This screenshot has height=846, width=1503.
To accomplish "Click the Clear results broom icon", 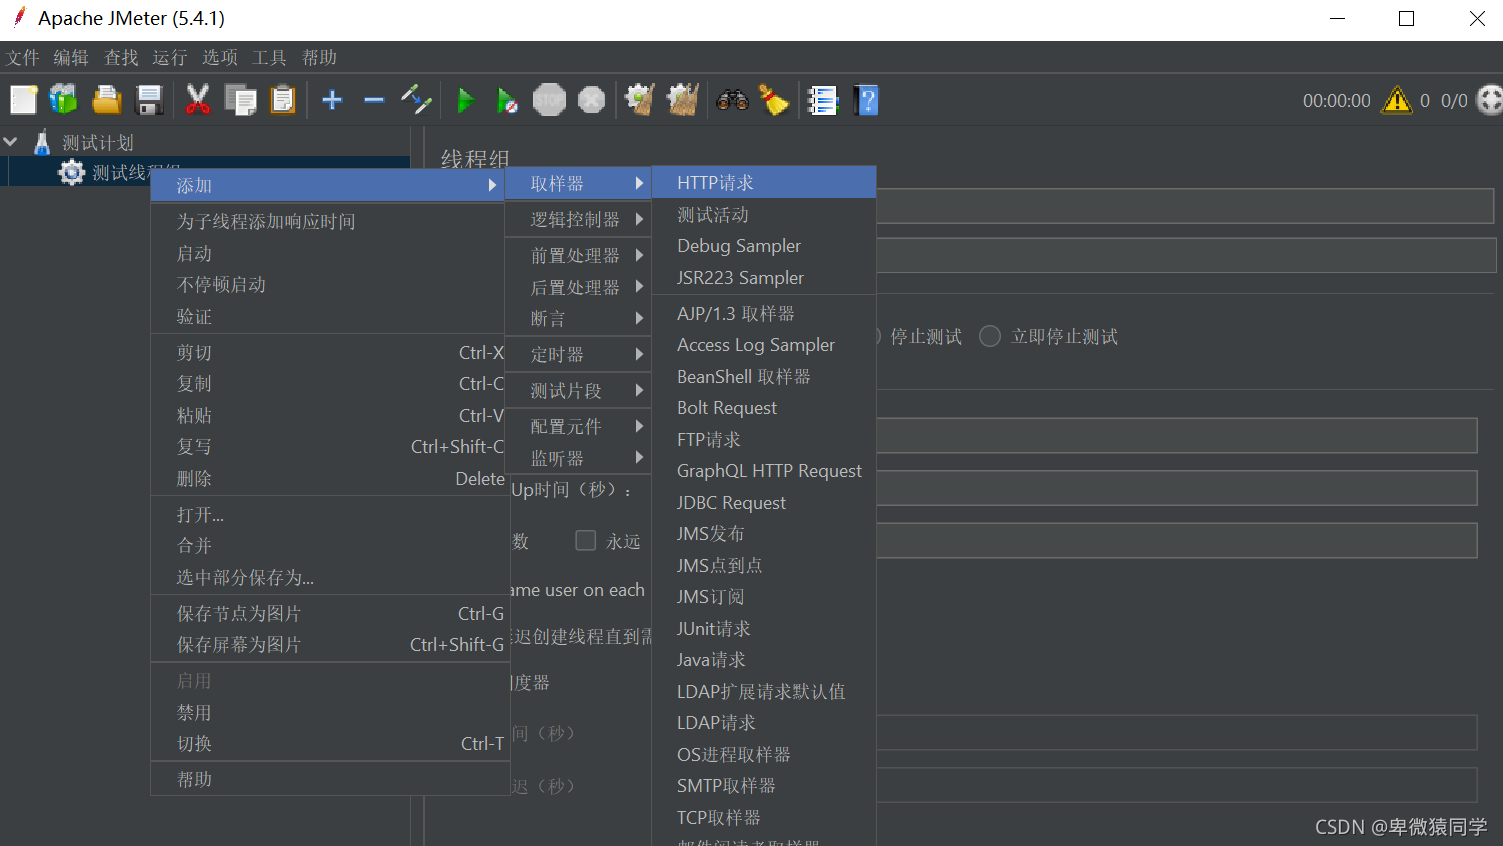I will click(x=640, y=100).
